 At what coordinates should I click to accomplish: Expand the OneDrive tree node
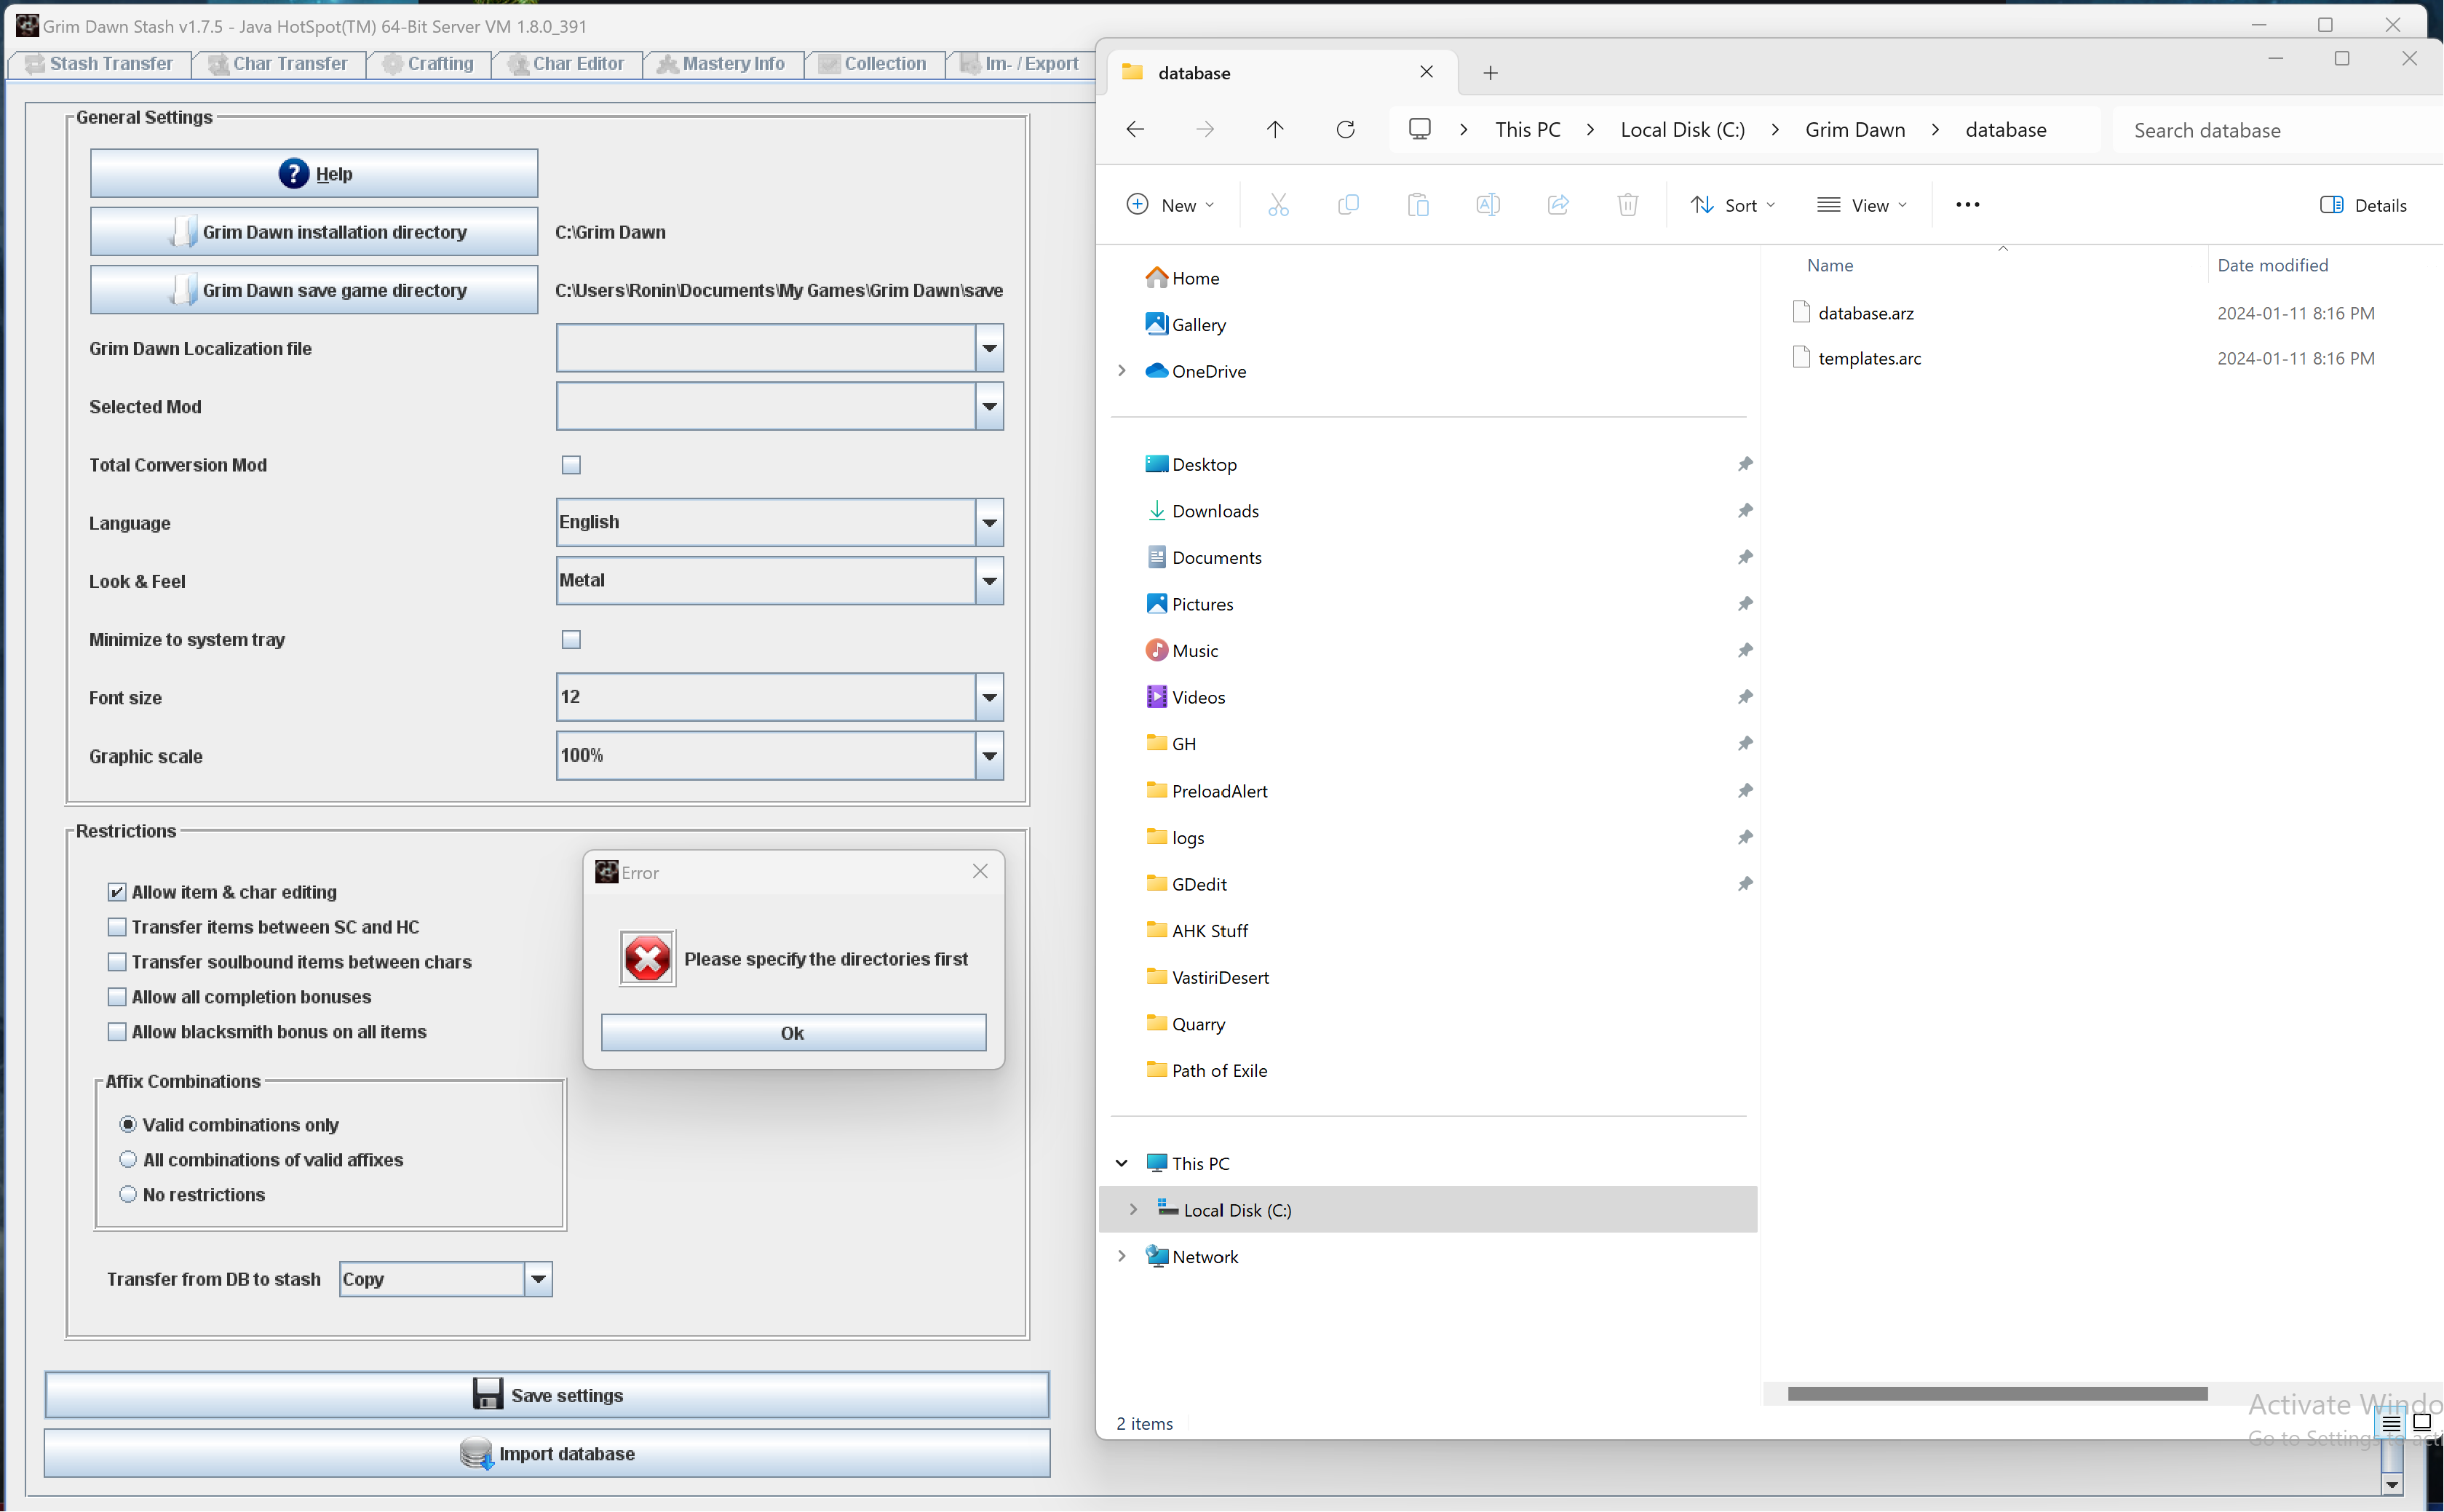click(1121, 371)
